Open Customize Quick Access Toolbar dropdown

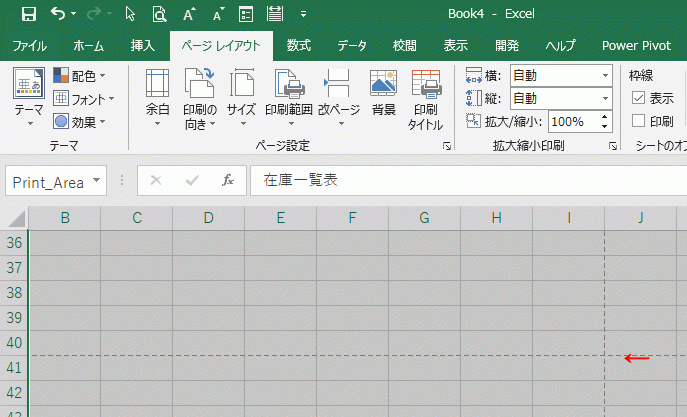pos(303,14)
